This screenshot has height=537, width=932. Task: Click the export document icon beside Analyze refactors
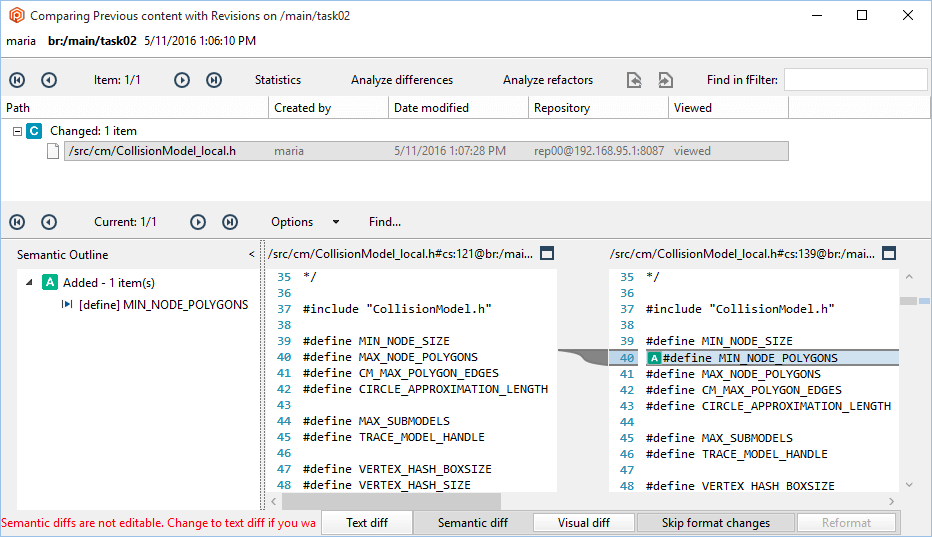pyautogui.click(x=634, y=80)
